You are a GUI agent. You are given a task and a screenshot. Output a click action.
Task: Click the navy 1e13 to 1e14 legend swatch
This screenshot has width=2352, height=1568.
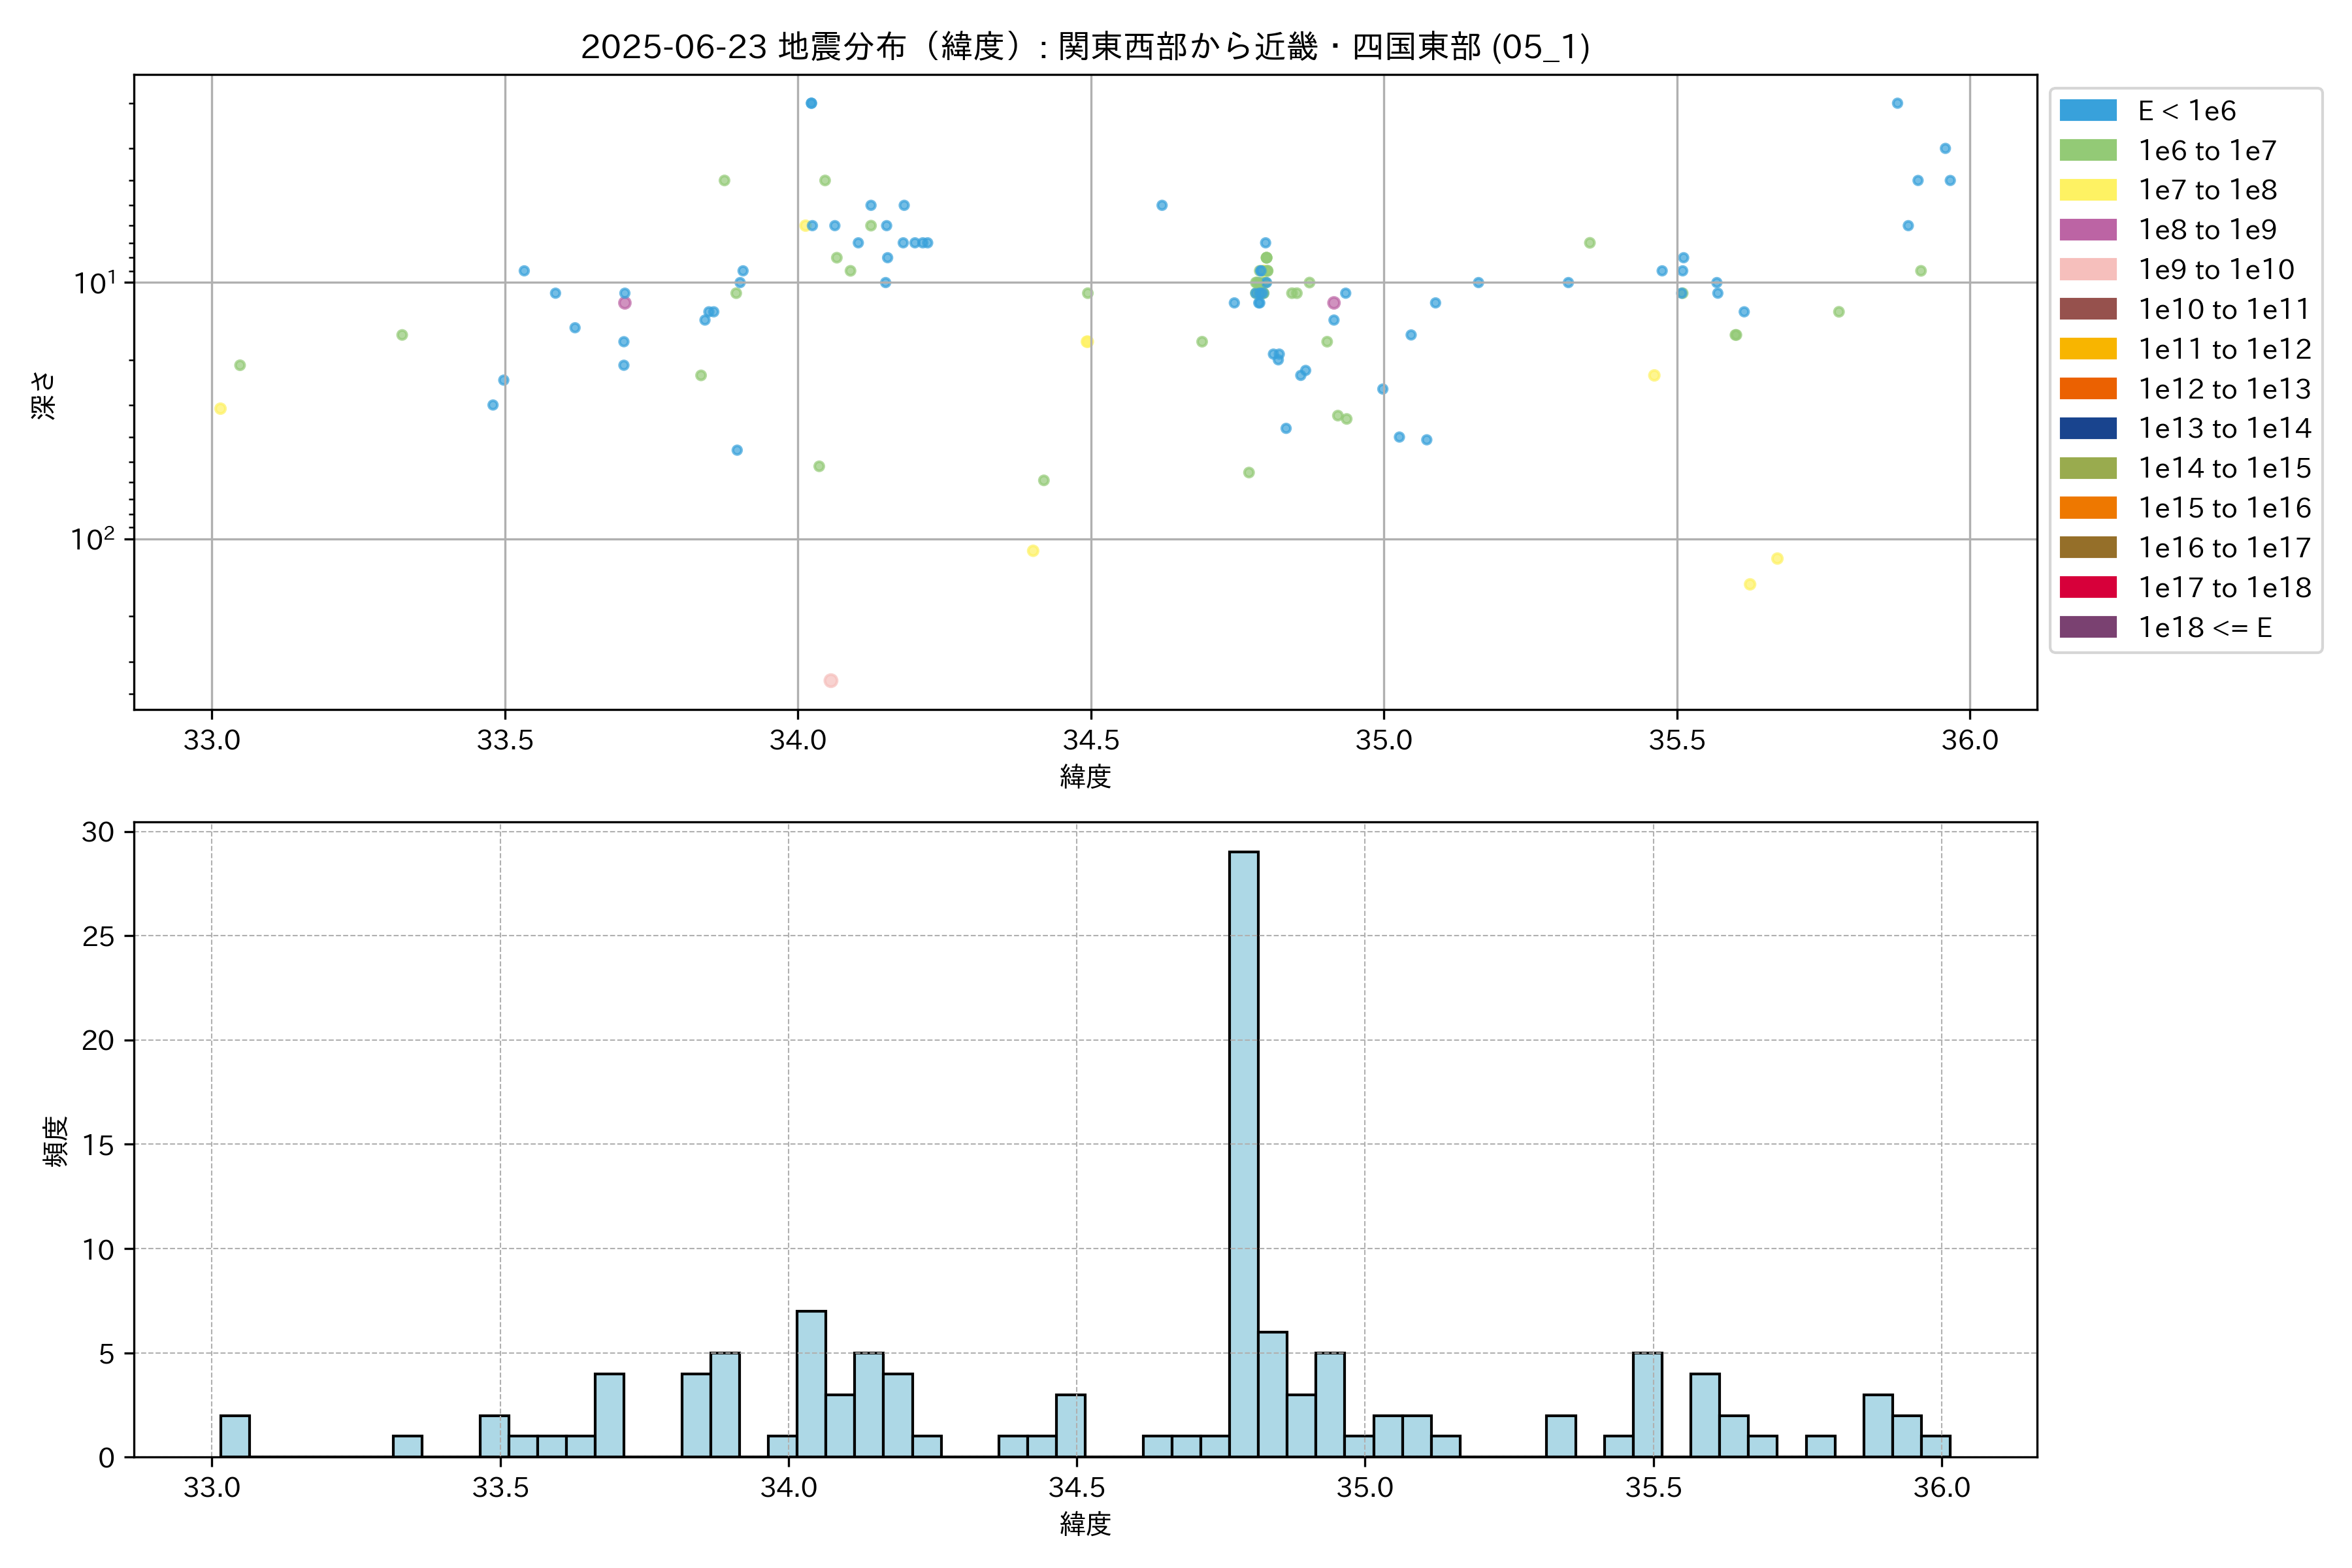tap(2087, 428)
